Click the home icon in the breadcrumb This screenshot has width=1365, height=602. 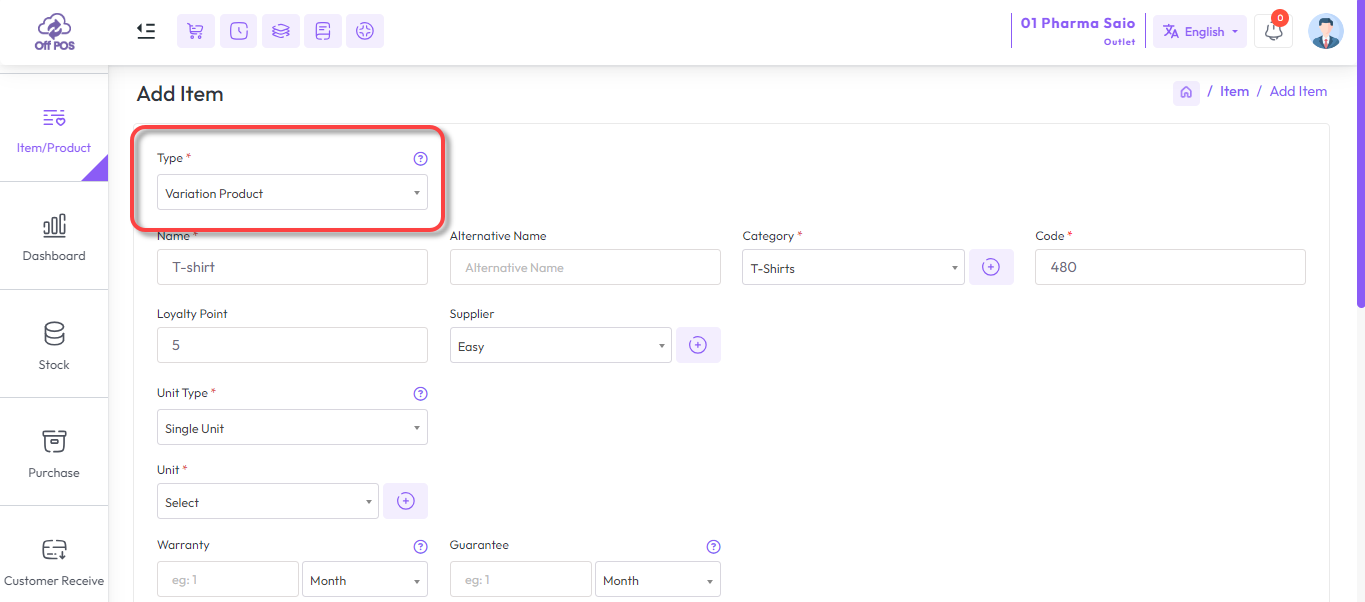(x=1186, y=92)
